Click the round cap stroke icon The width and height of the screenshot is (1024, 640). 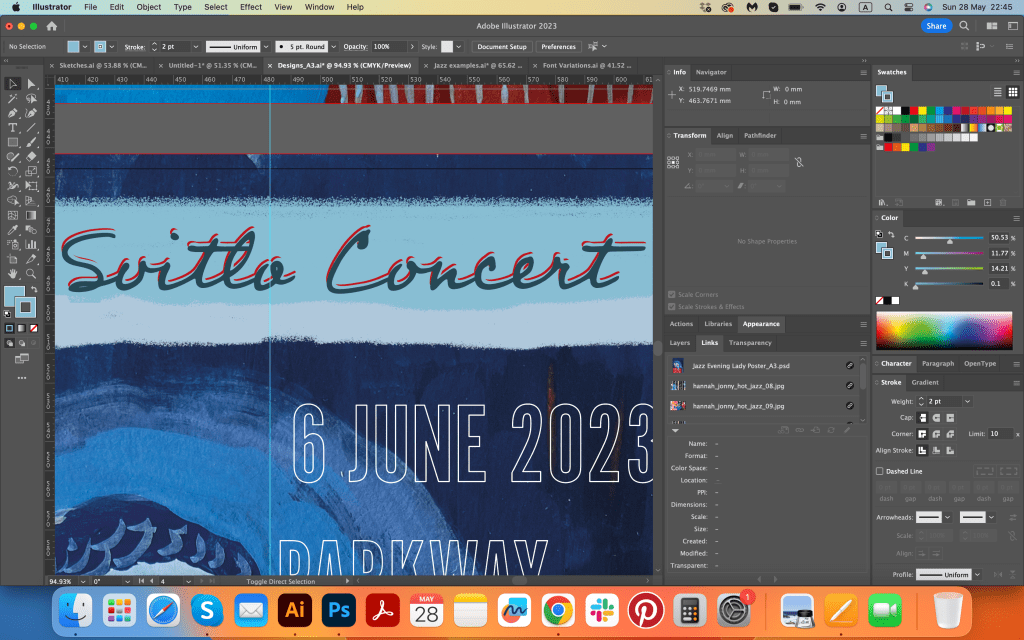click(934, 417)
